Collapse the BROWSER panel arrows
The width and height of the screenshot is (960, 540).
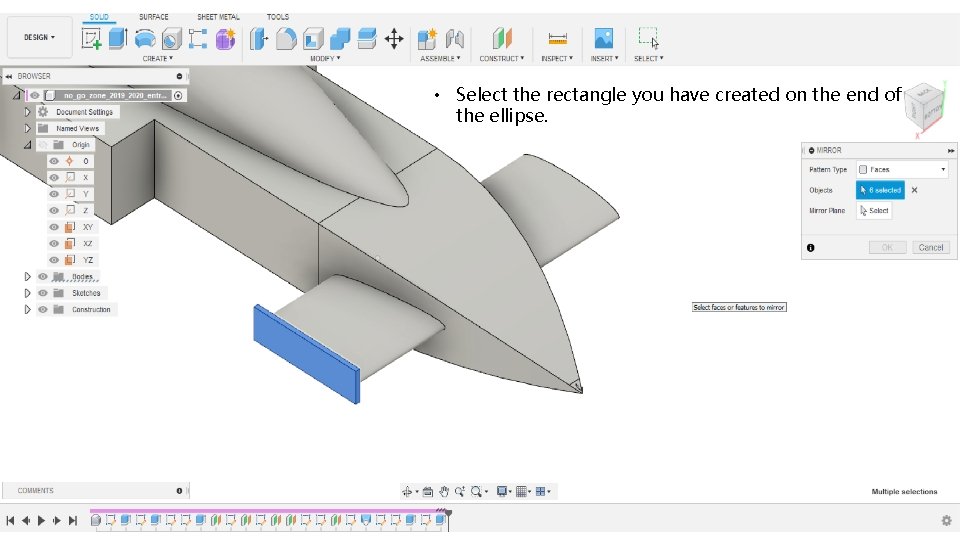click(9, 77)
